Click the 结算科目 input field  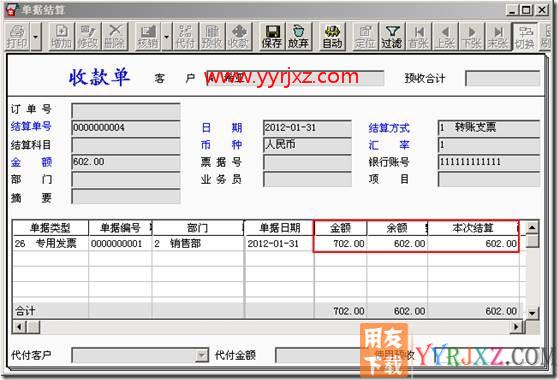[x=126, y=145]
